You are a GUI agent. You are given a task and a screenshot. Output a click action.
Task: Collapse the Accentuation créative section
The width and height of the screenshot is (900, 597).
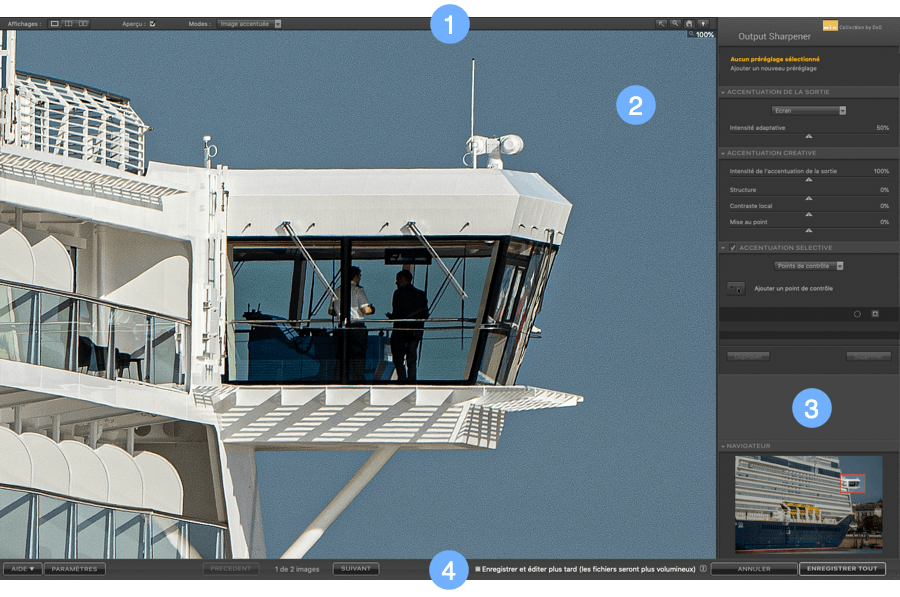(723, 153)
